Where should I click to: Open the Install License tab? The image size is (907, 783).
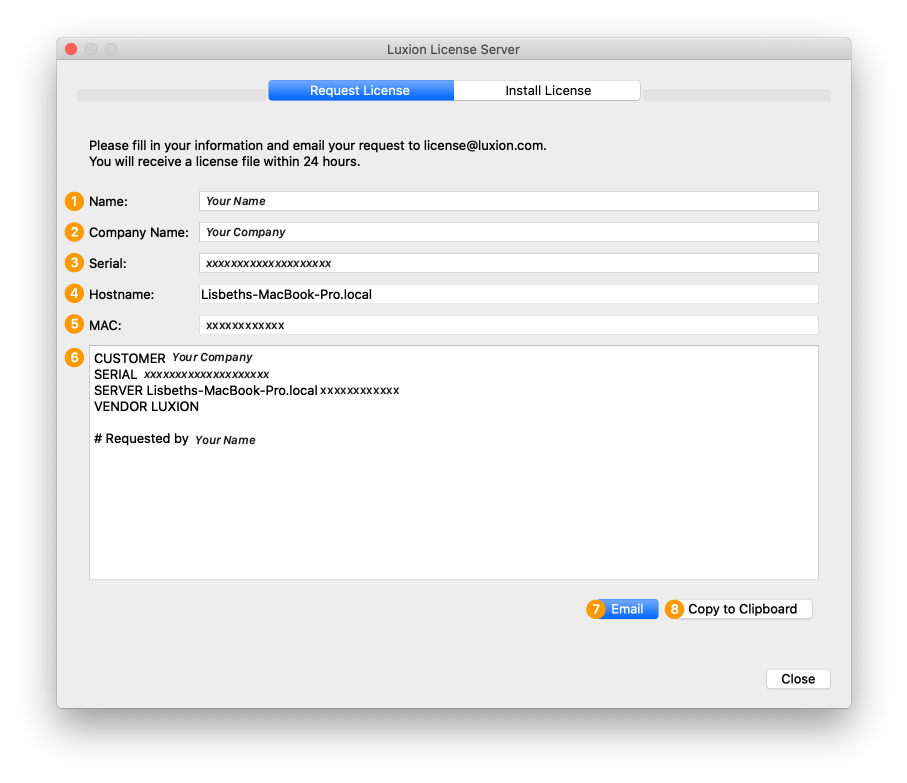pos(547,90)
